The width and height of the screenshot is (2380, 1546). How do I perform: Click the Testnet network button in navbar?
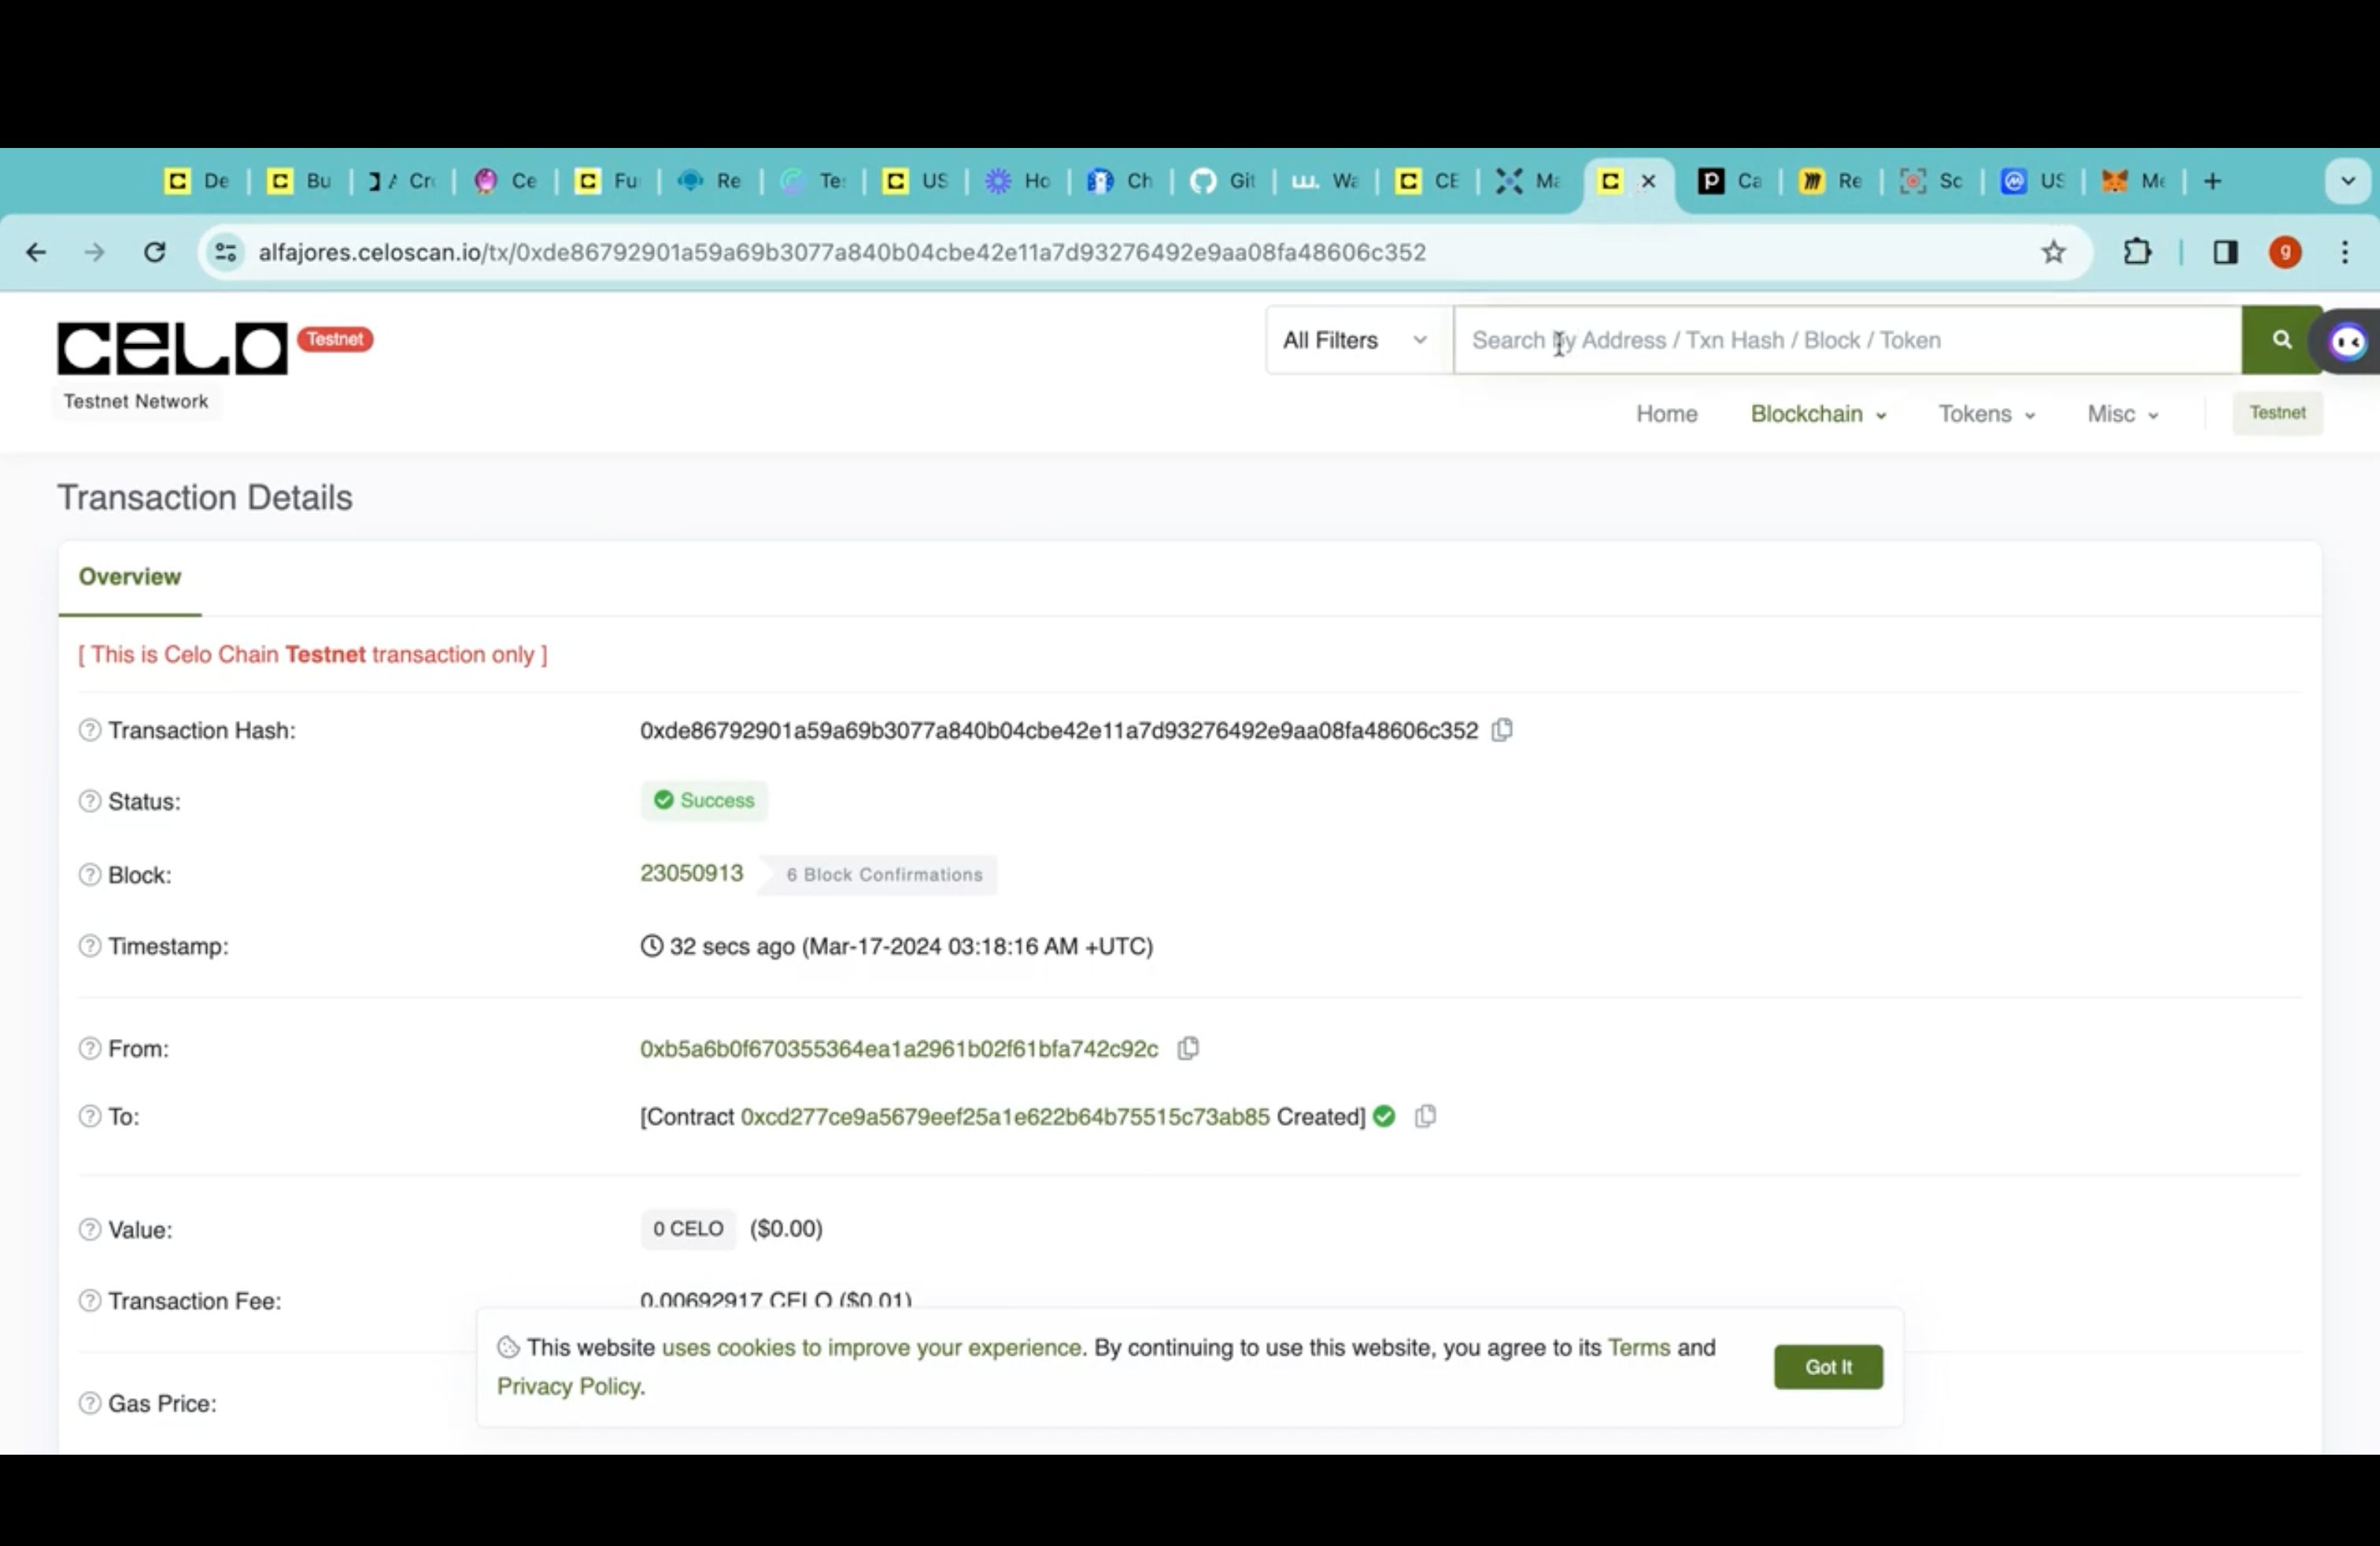[x=2277, y=413]
